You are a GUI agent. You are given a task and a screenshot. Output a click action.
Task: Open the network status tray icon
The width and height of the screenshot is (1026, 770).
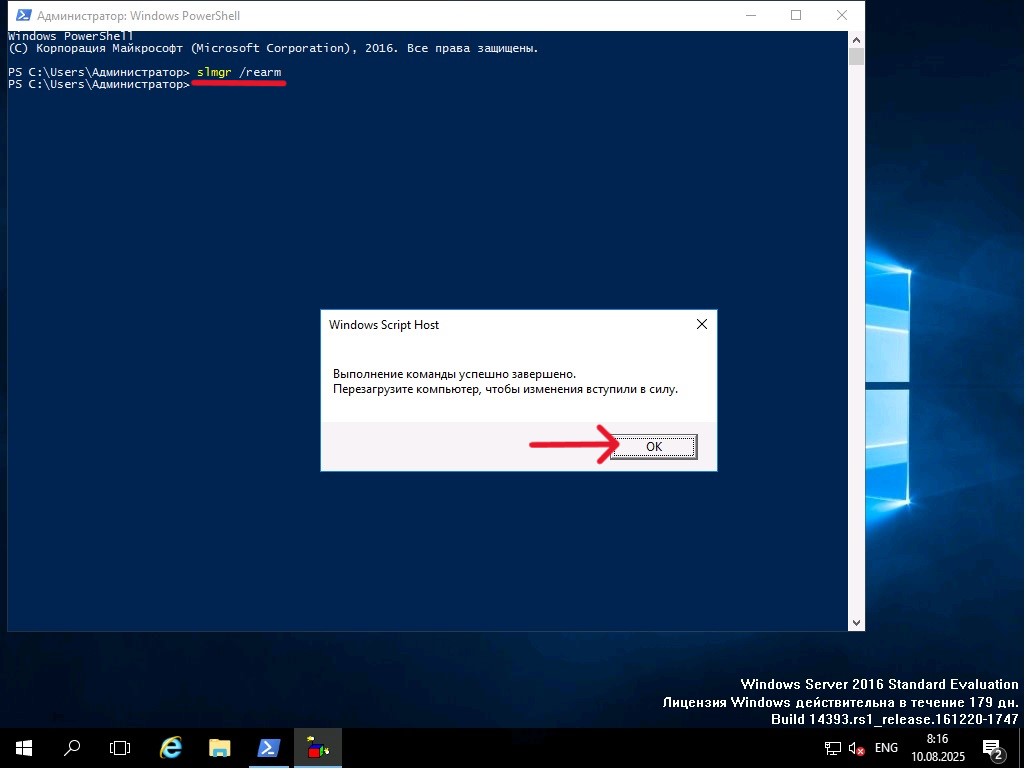[x=832, y=748]
